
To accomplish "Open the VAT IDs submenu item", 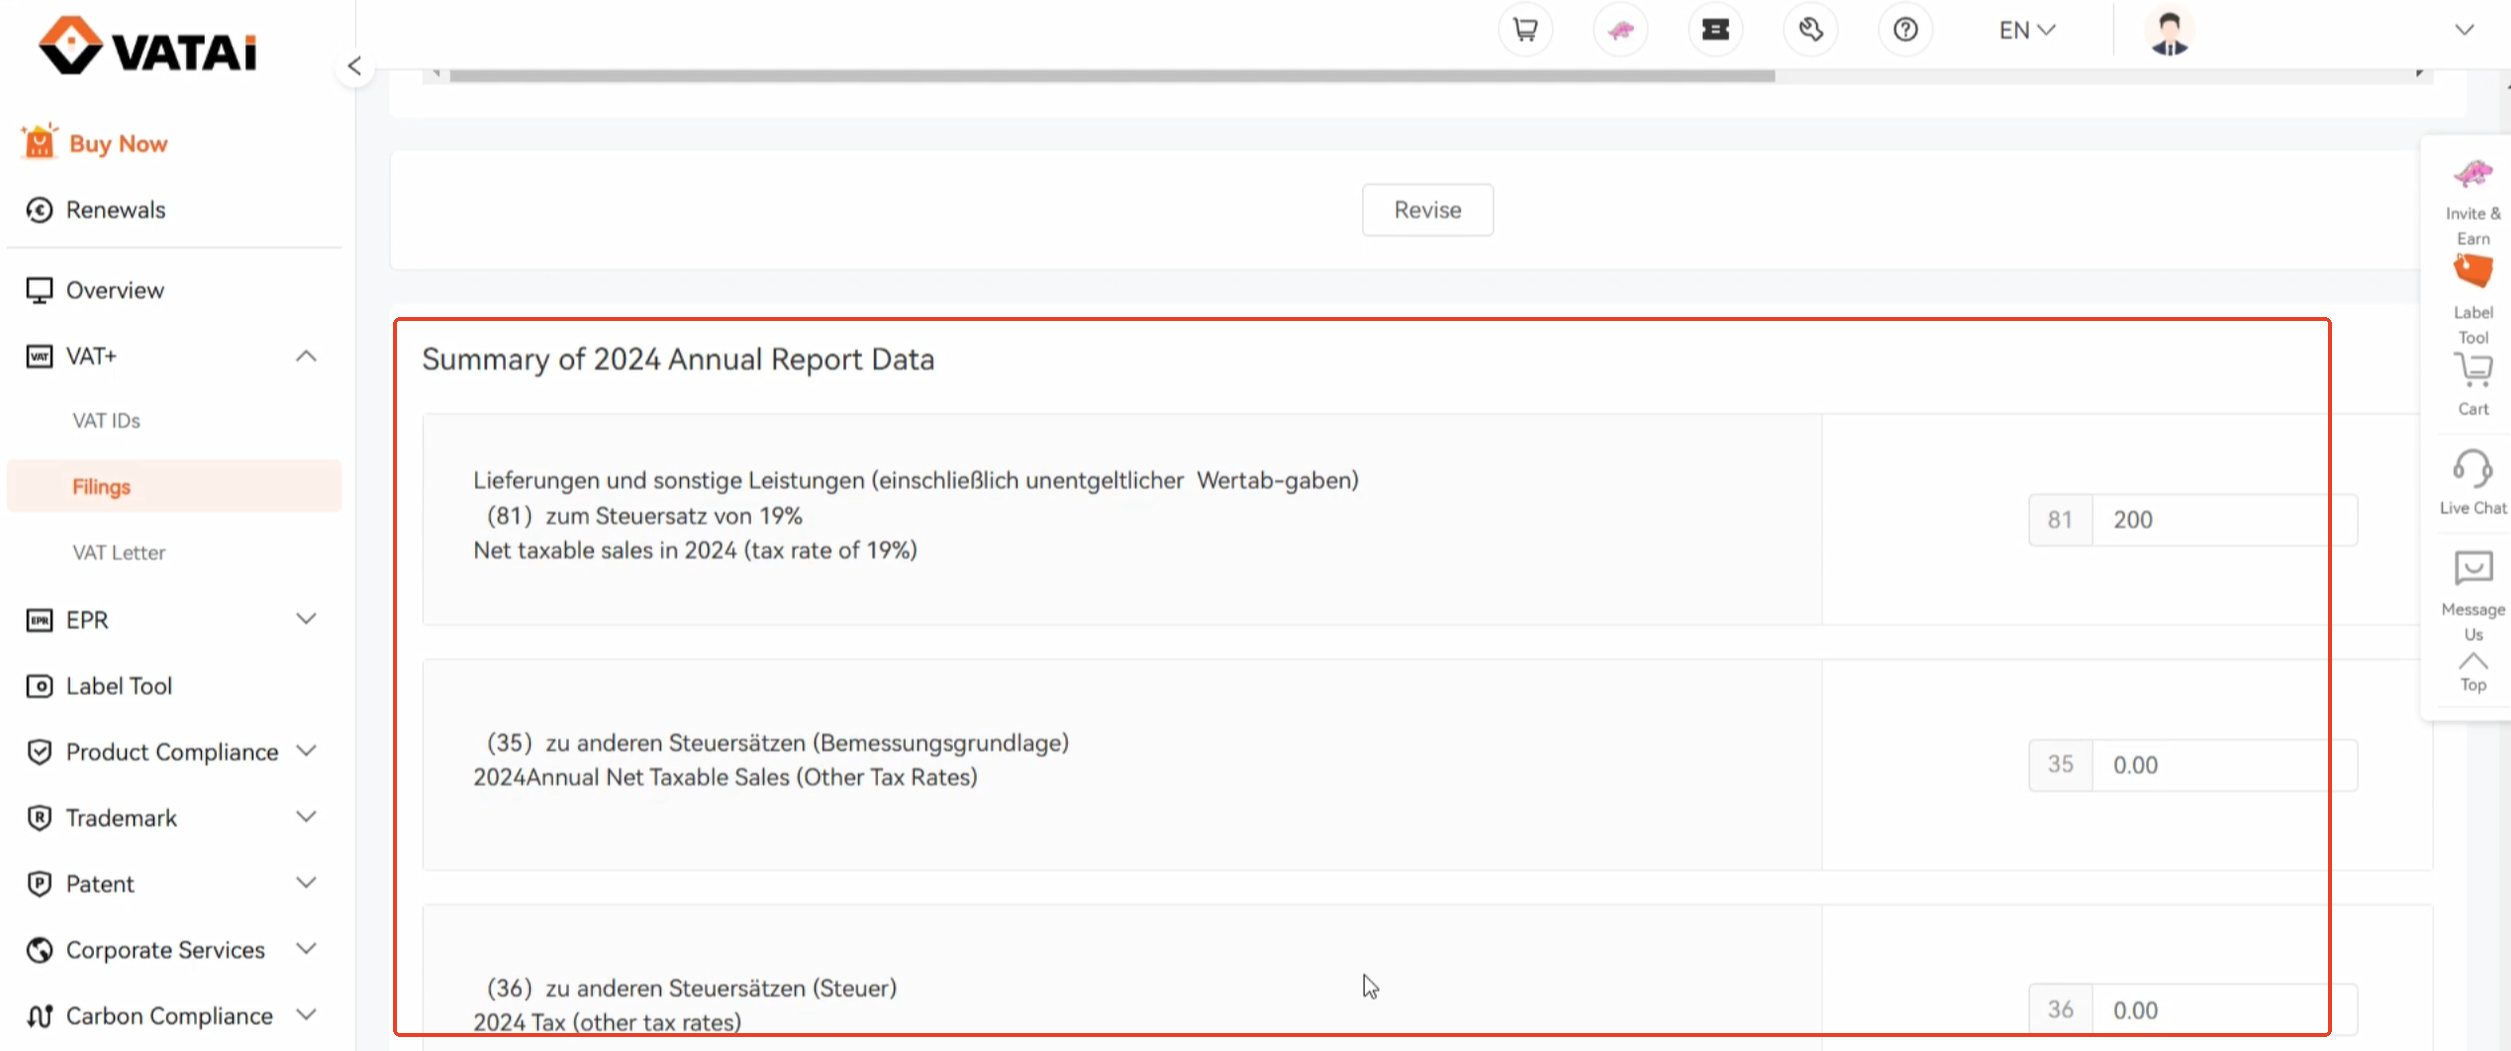I will [x=106, y=421].
